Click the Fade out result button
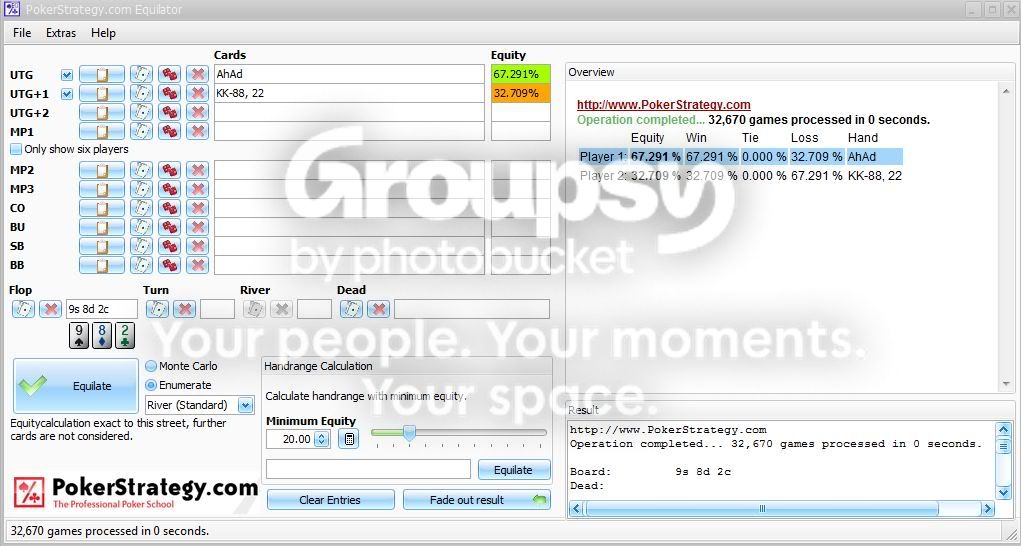Image resolution: width=1021 pixels, height=546 pixels. pos(477,500)
